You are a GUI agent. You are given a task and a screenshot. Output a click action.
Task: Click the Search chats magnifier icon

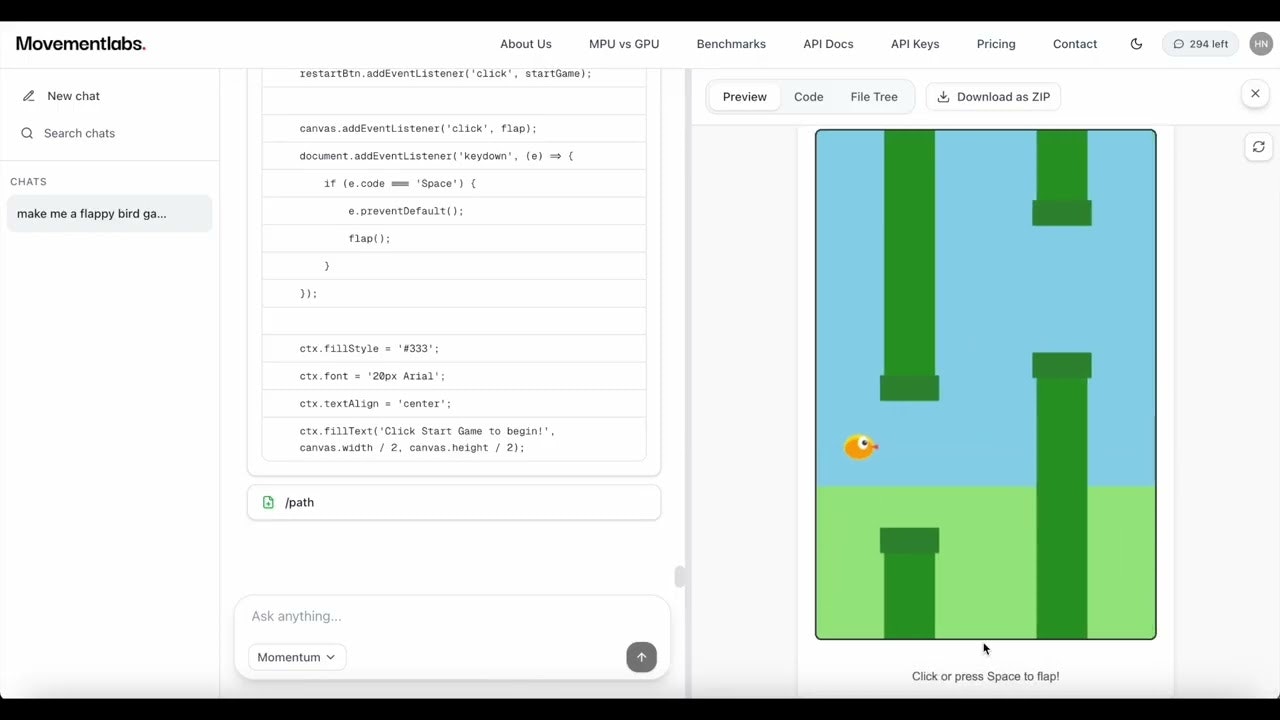(x=27, y=133)
